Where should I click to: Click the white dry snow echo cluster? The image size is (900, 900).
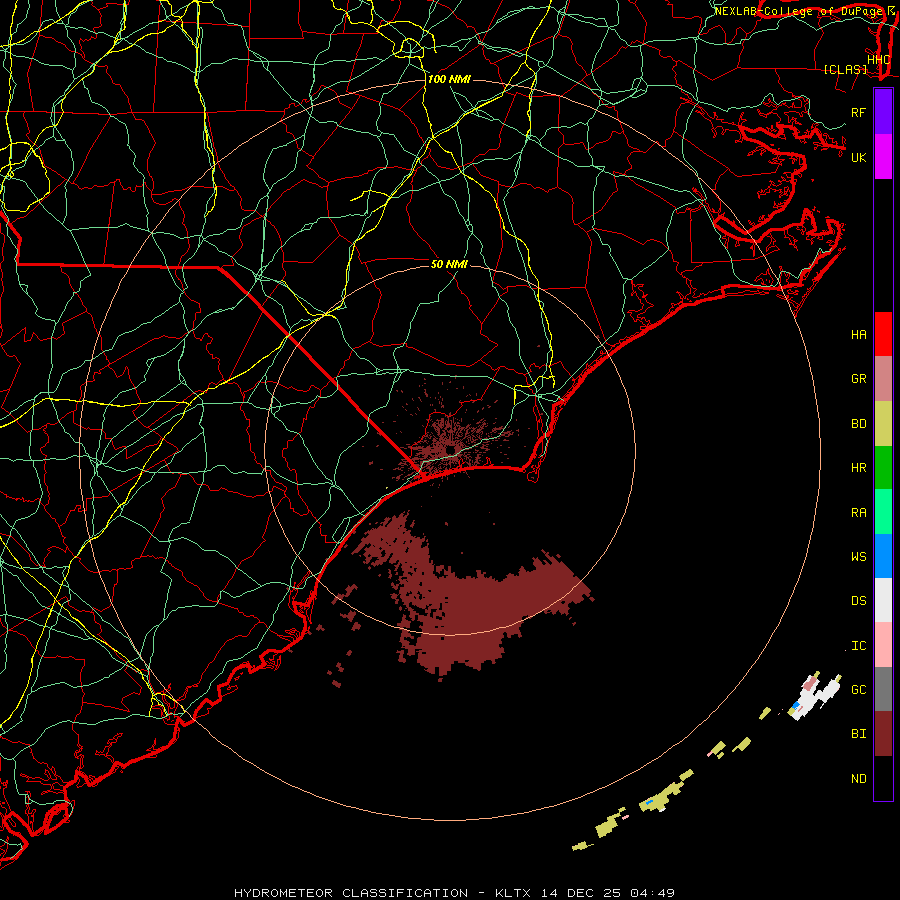pos(816,696)
